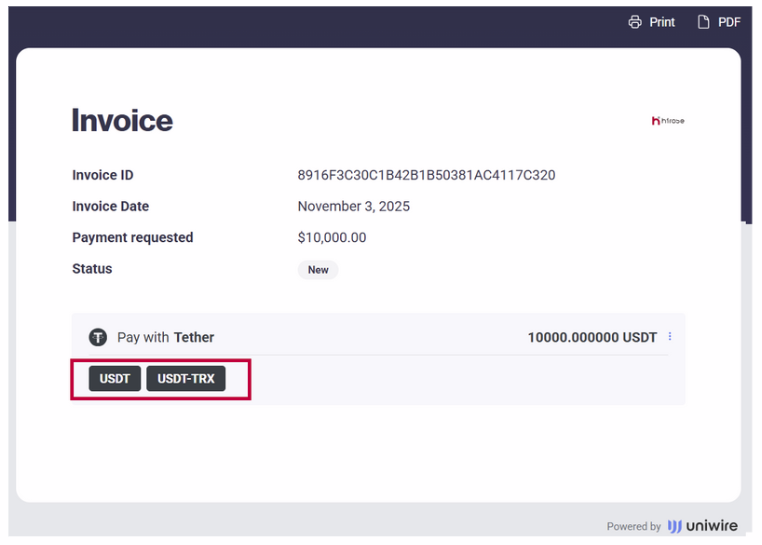Open the three-dot options menu beside USDT amount
The width and height of the screenshot is (762, 545).
pyautogui.click(x=670, y=337)
